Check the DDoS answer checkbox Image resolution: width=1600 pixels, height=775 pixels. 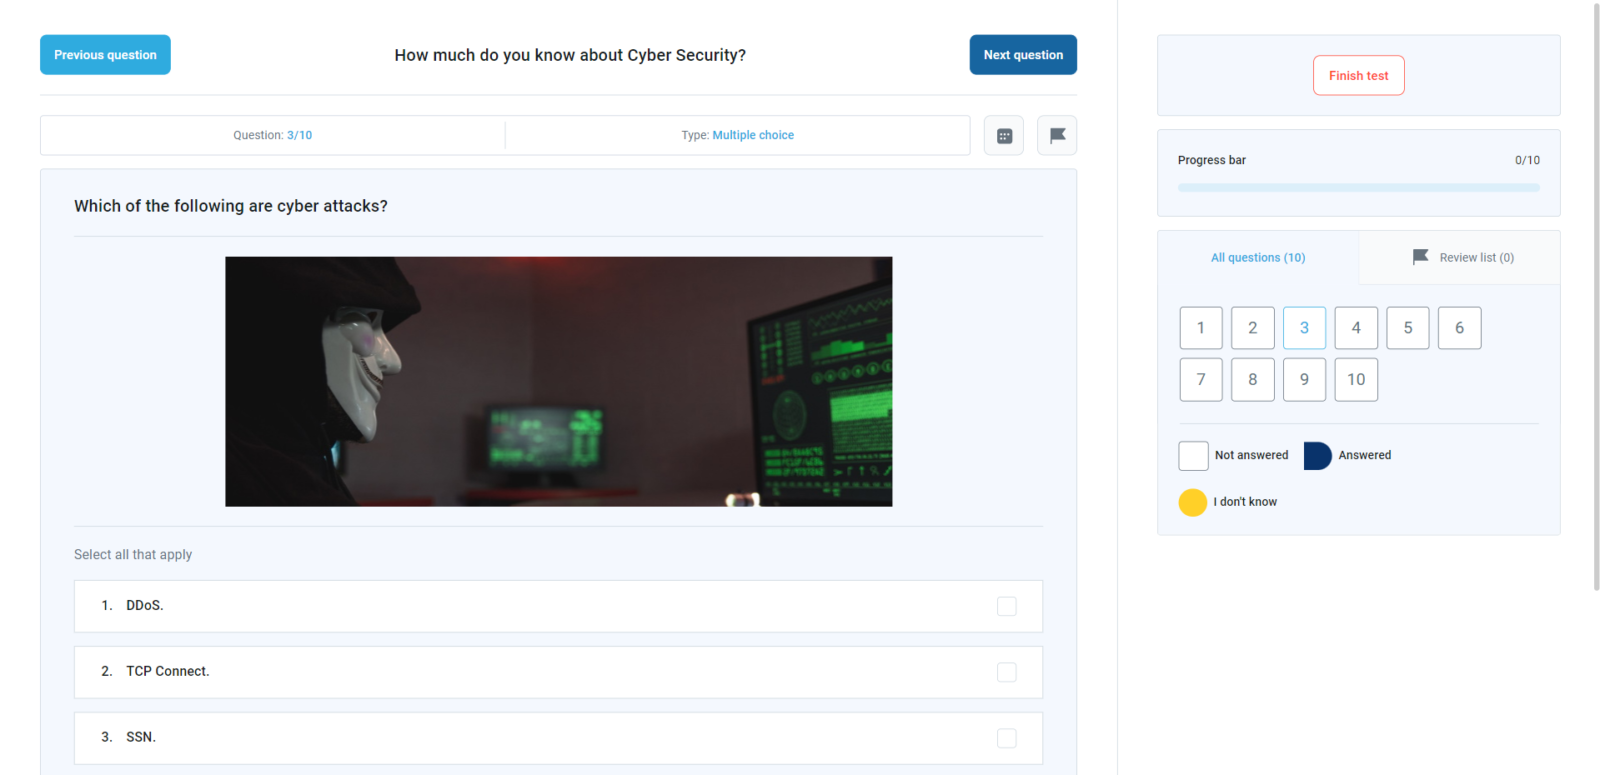(x=1006, y=606)
